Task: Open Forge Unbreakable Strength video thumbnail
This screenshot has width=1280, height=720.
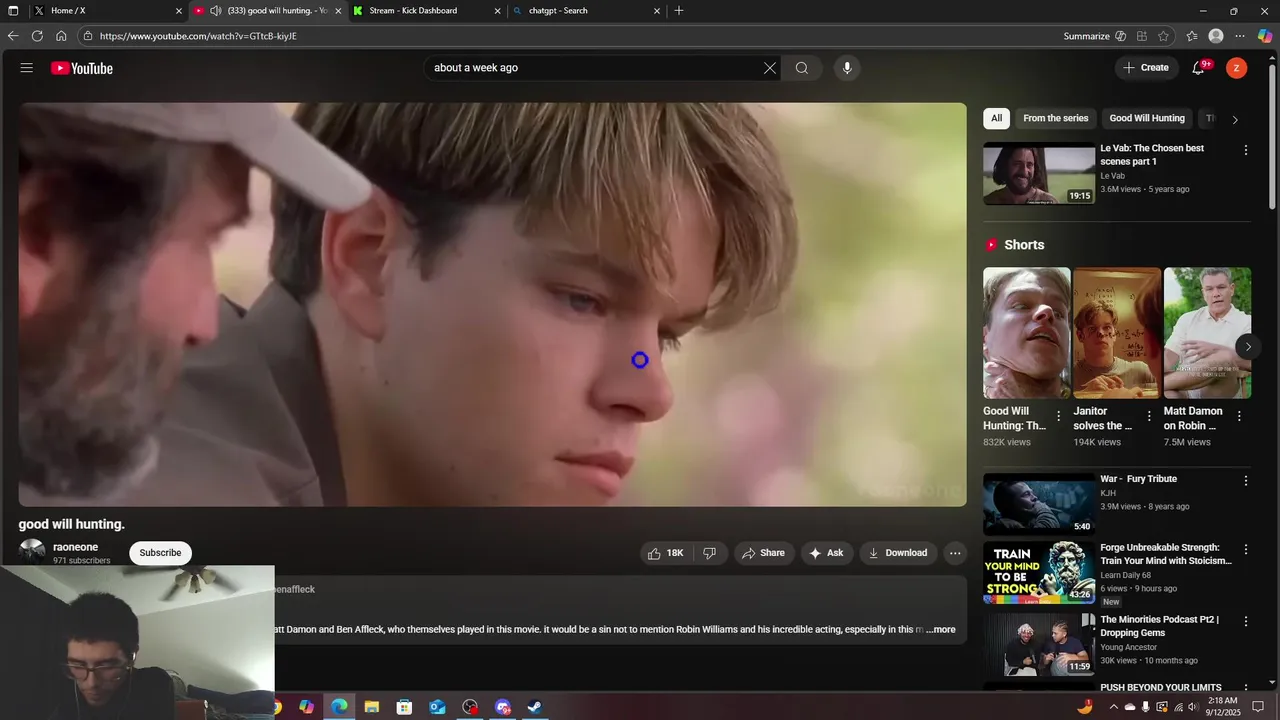Action: pos(1039,572)
